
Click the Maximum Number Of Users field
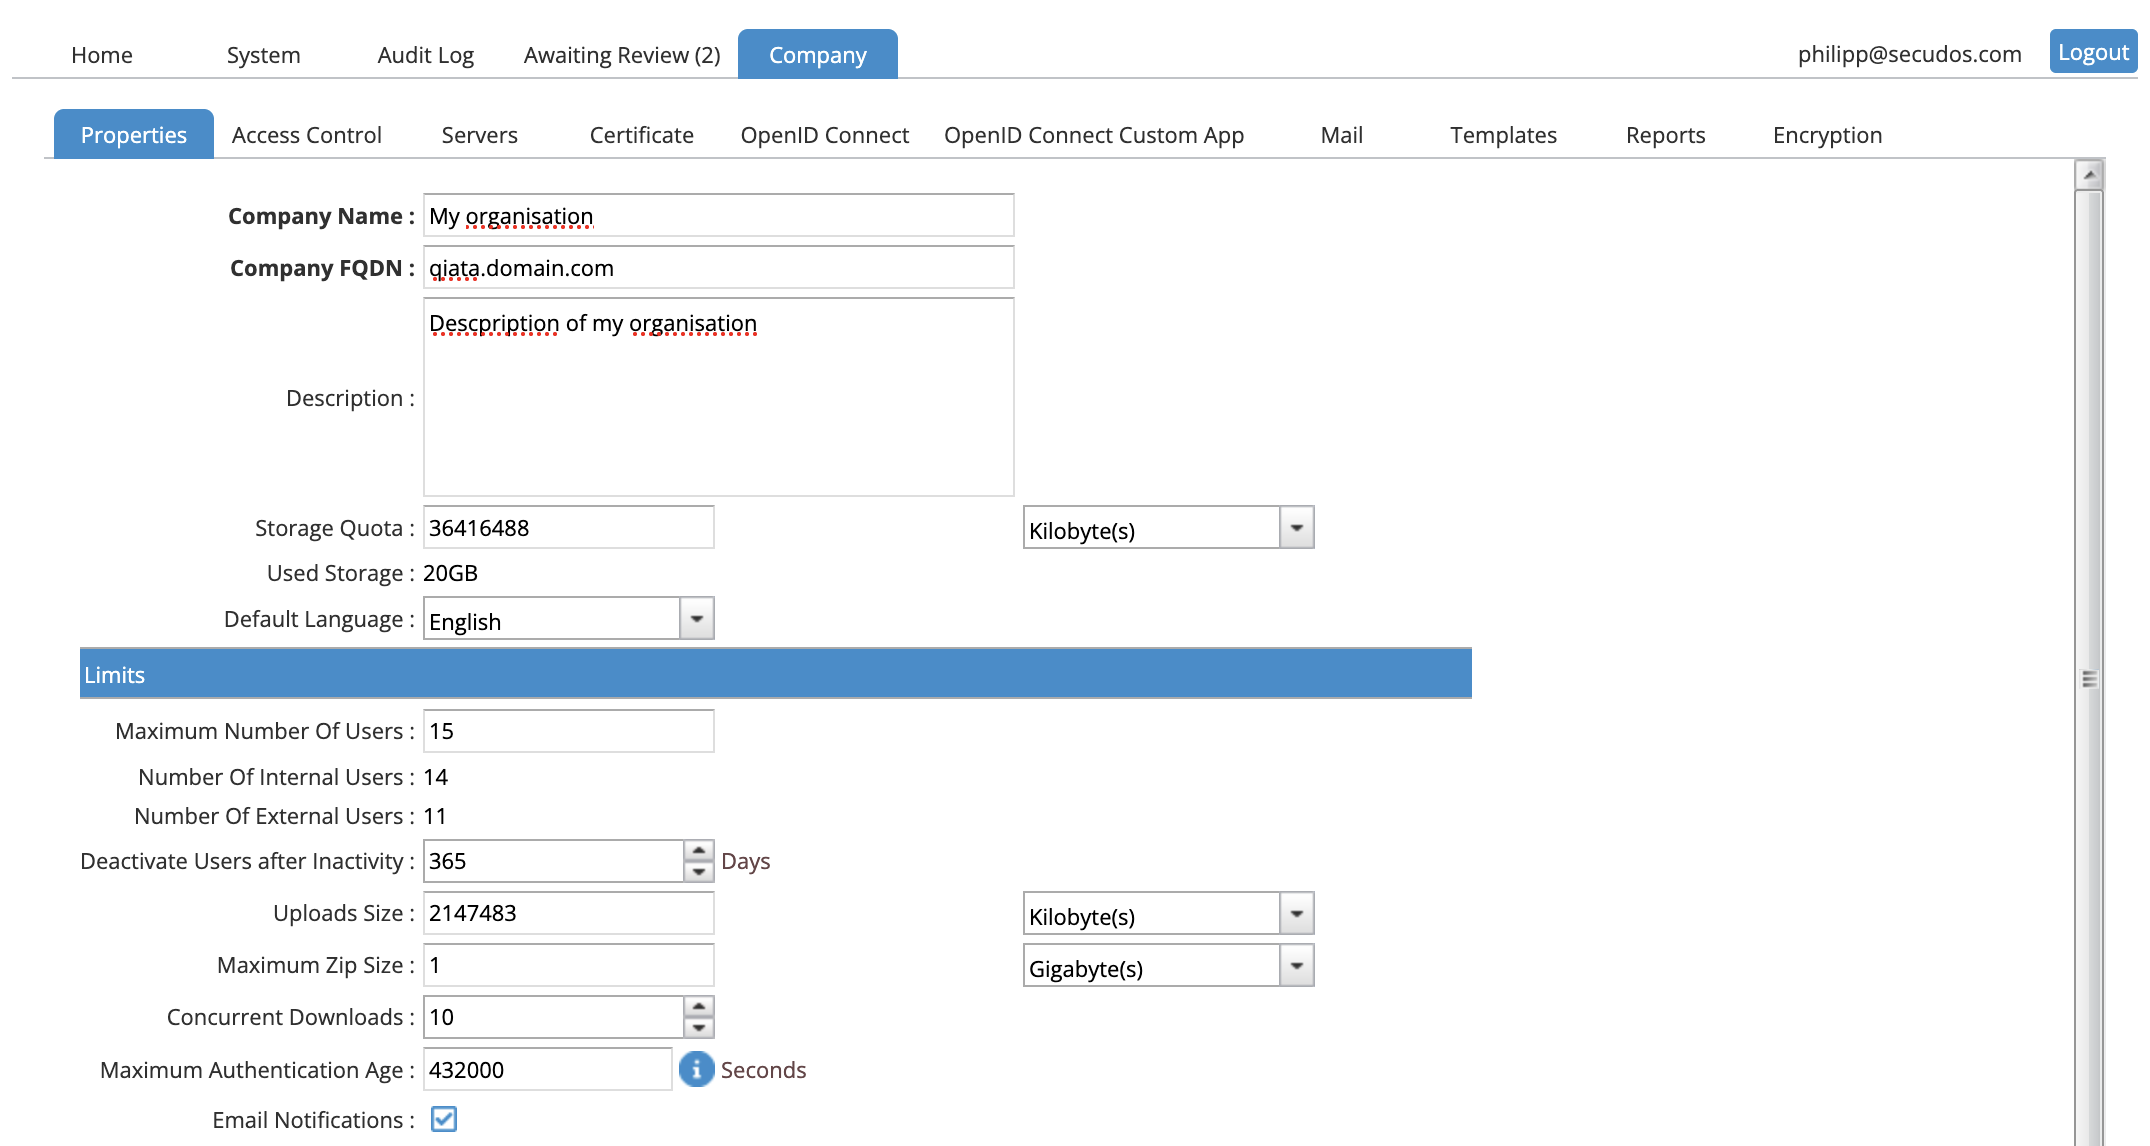(568, 731)
